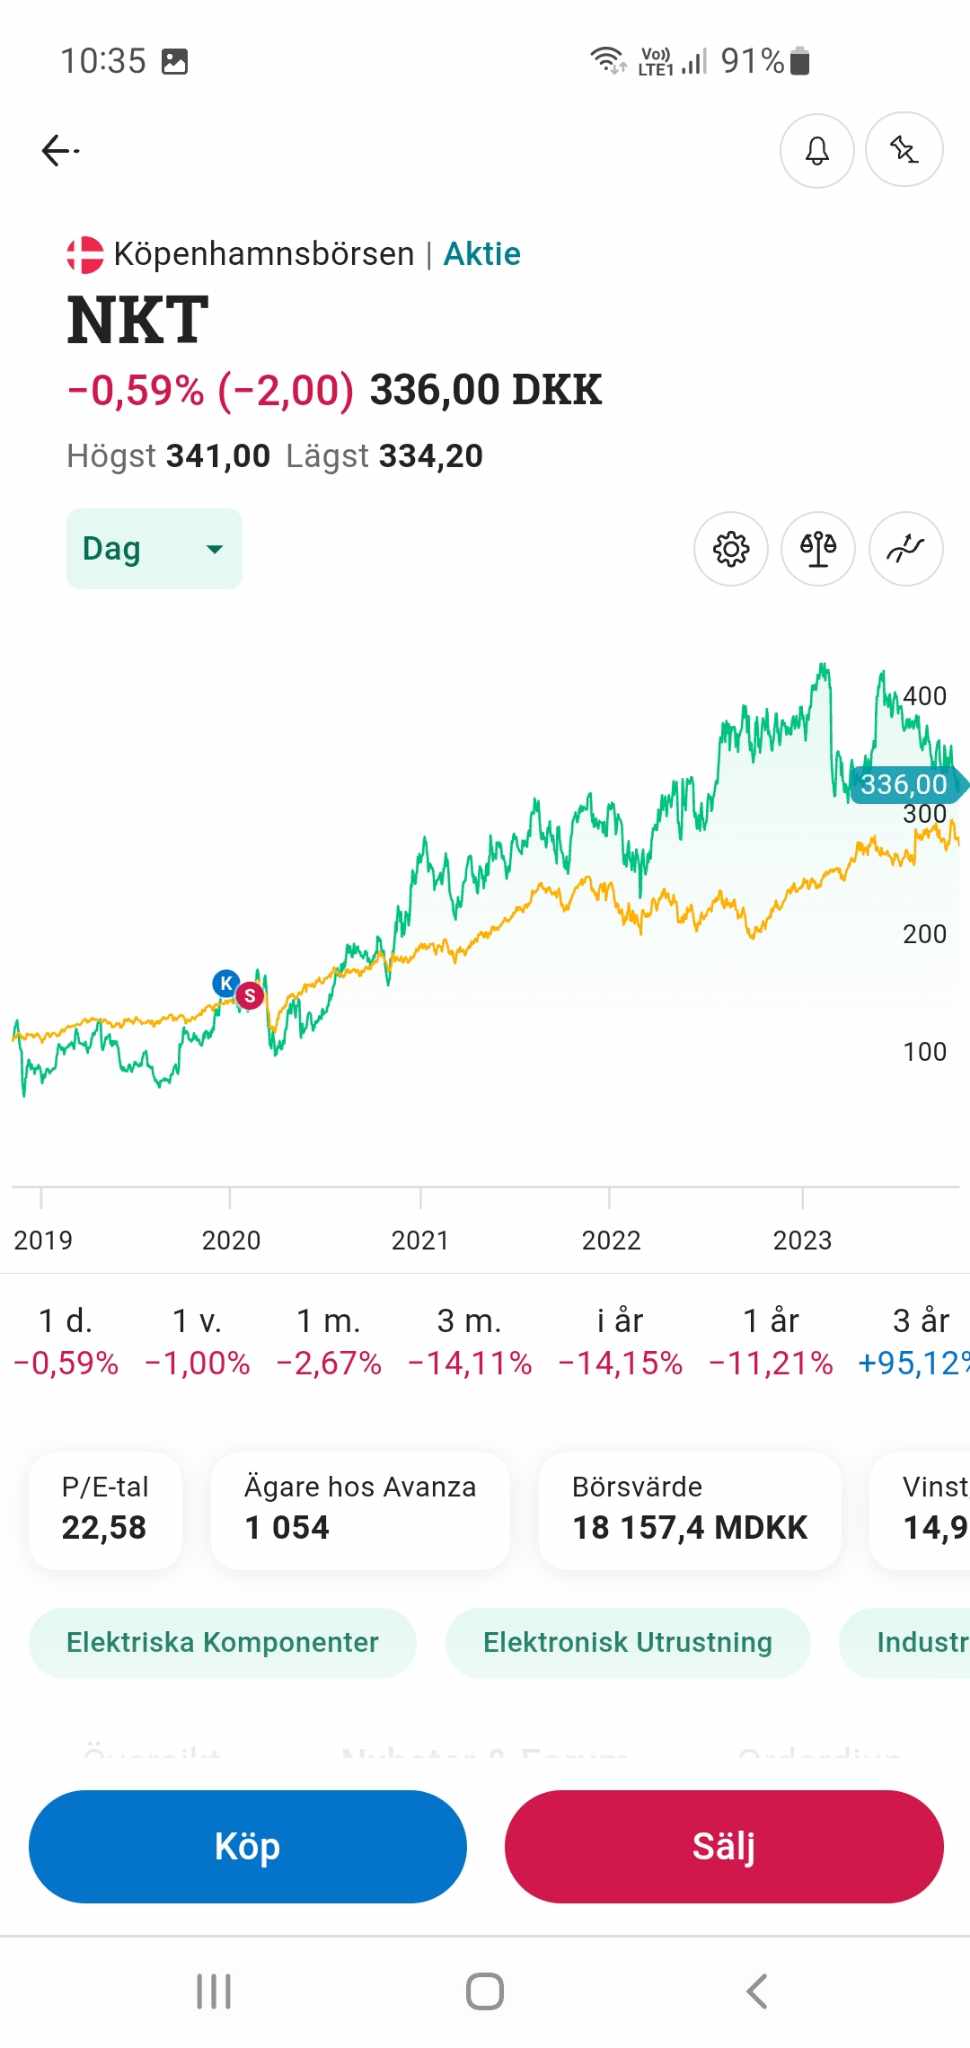Tap the red S sell marker
Viewport: 970px width, 2048px height.
pyautogui.click(x=250, y=996)
